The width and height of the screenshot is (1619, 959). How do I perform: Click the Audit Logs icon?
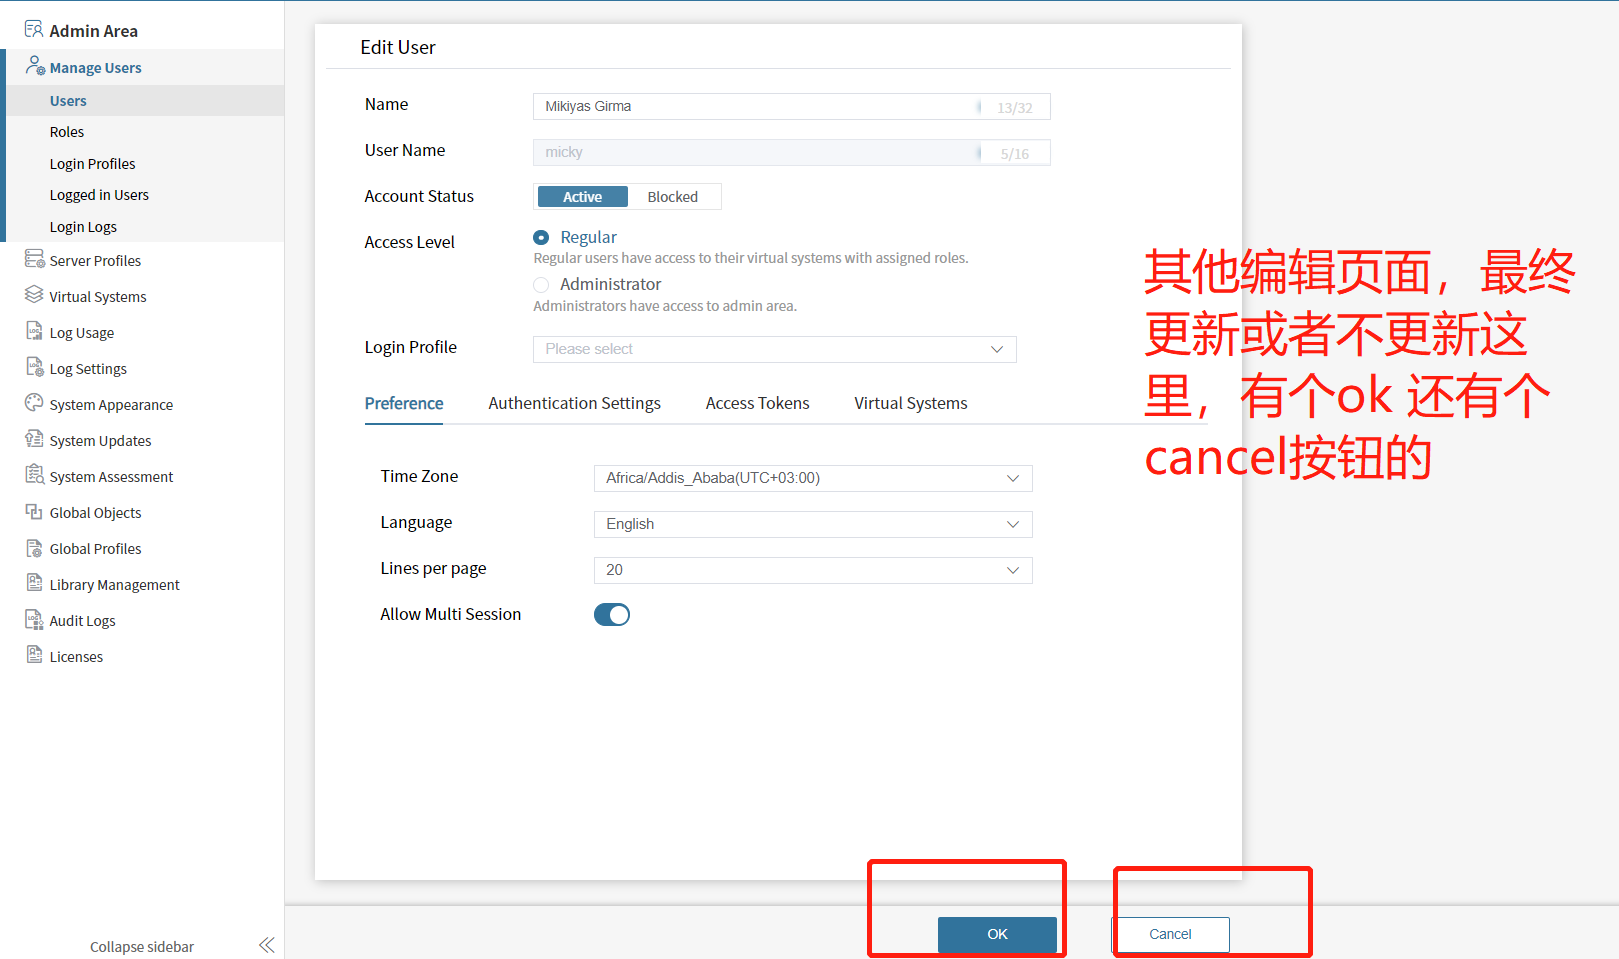click(34, 620)
